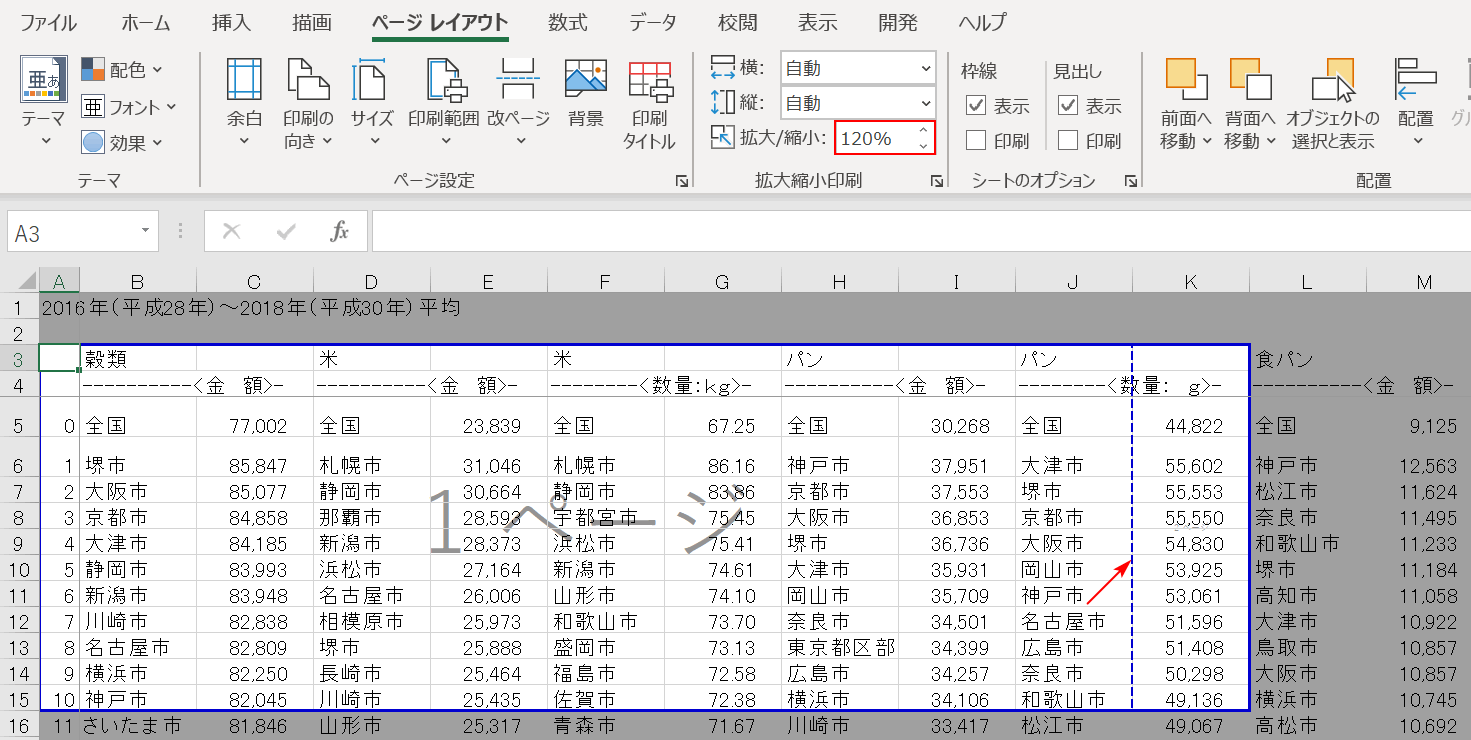
Task: Expand the Name Box dropdown arrow
Action: (146, 232)
